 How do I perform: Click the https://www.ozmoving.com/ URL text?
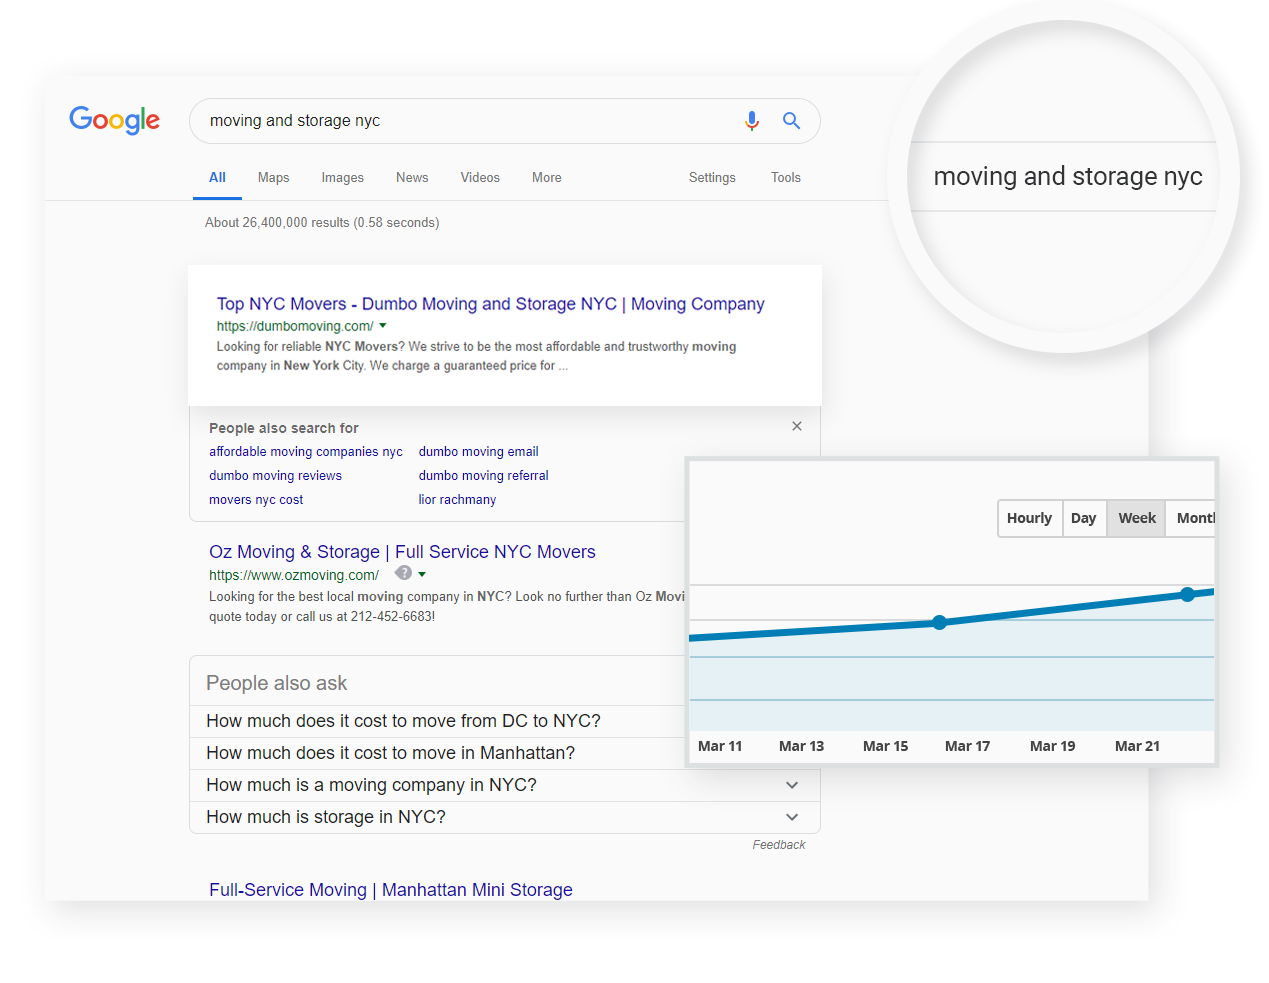click(294, 575)
